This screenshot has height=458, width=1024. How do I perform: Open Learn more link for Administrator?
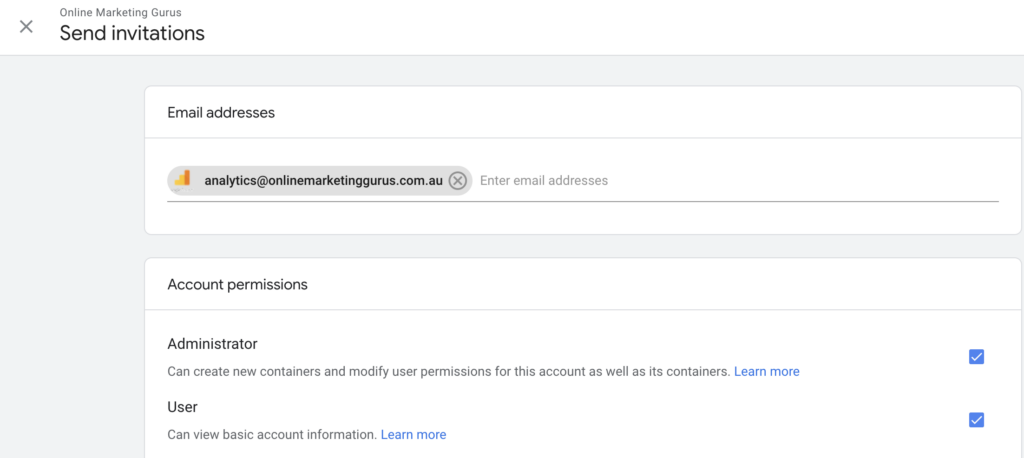click(x=767, y=372)
